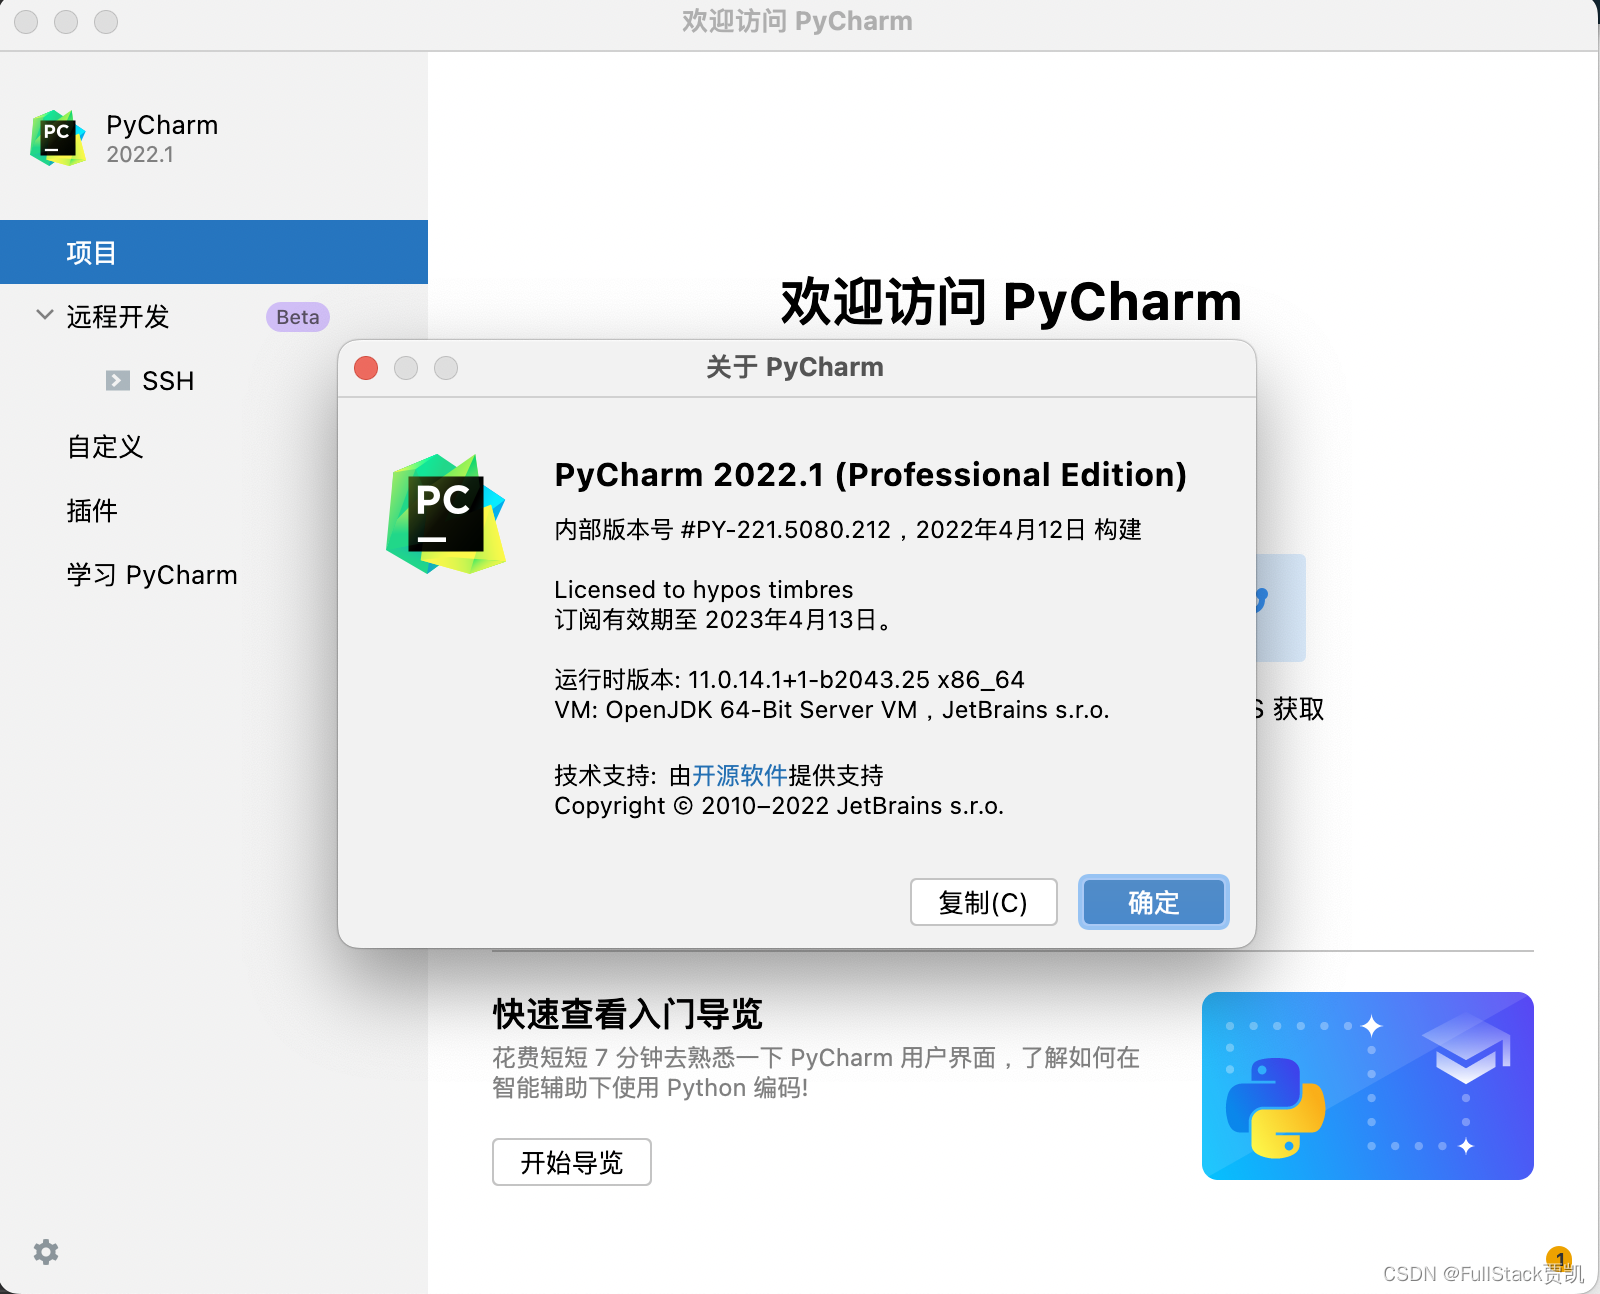Open the 自定义 sidebar tab
The height and width of the screenshot is (1294, 1600).
[105, 446]
